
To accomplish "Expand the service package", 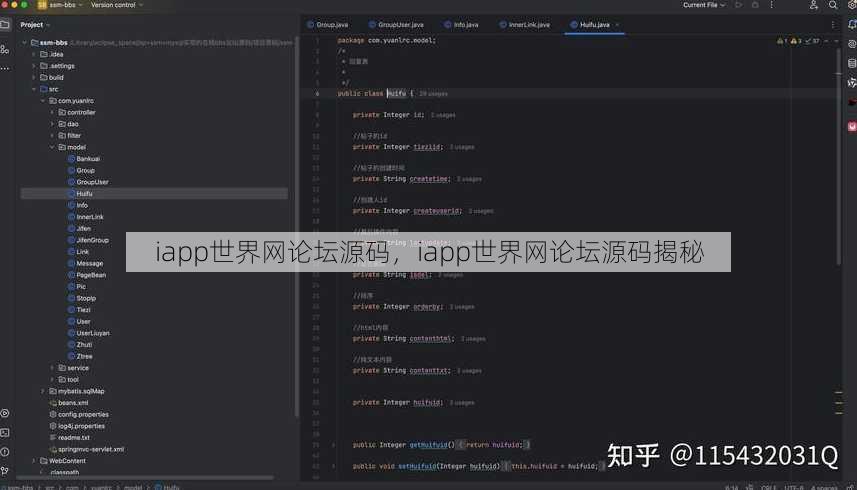I will click(52, 368).
